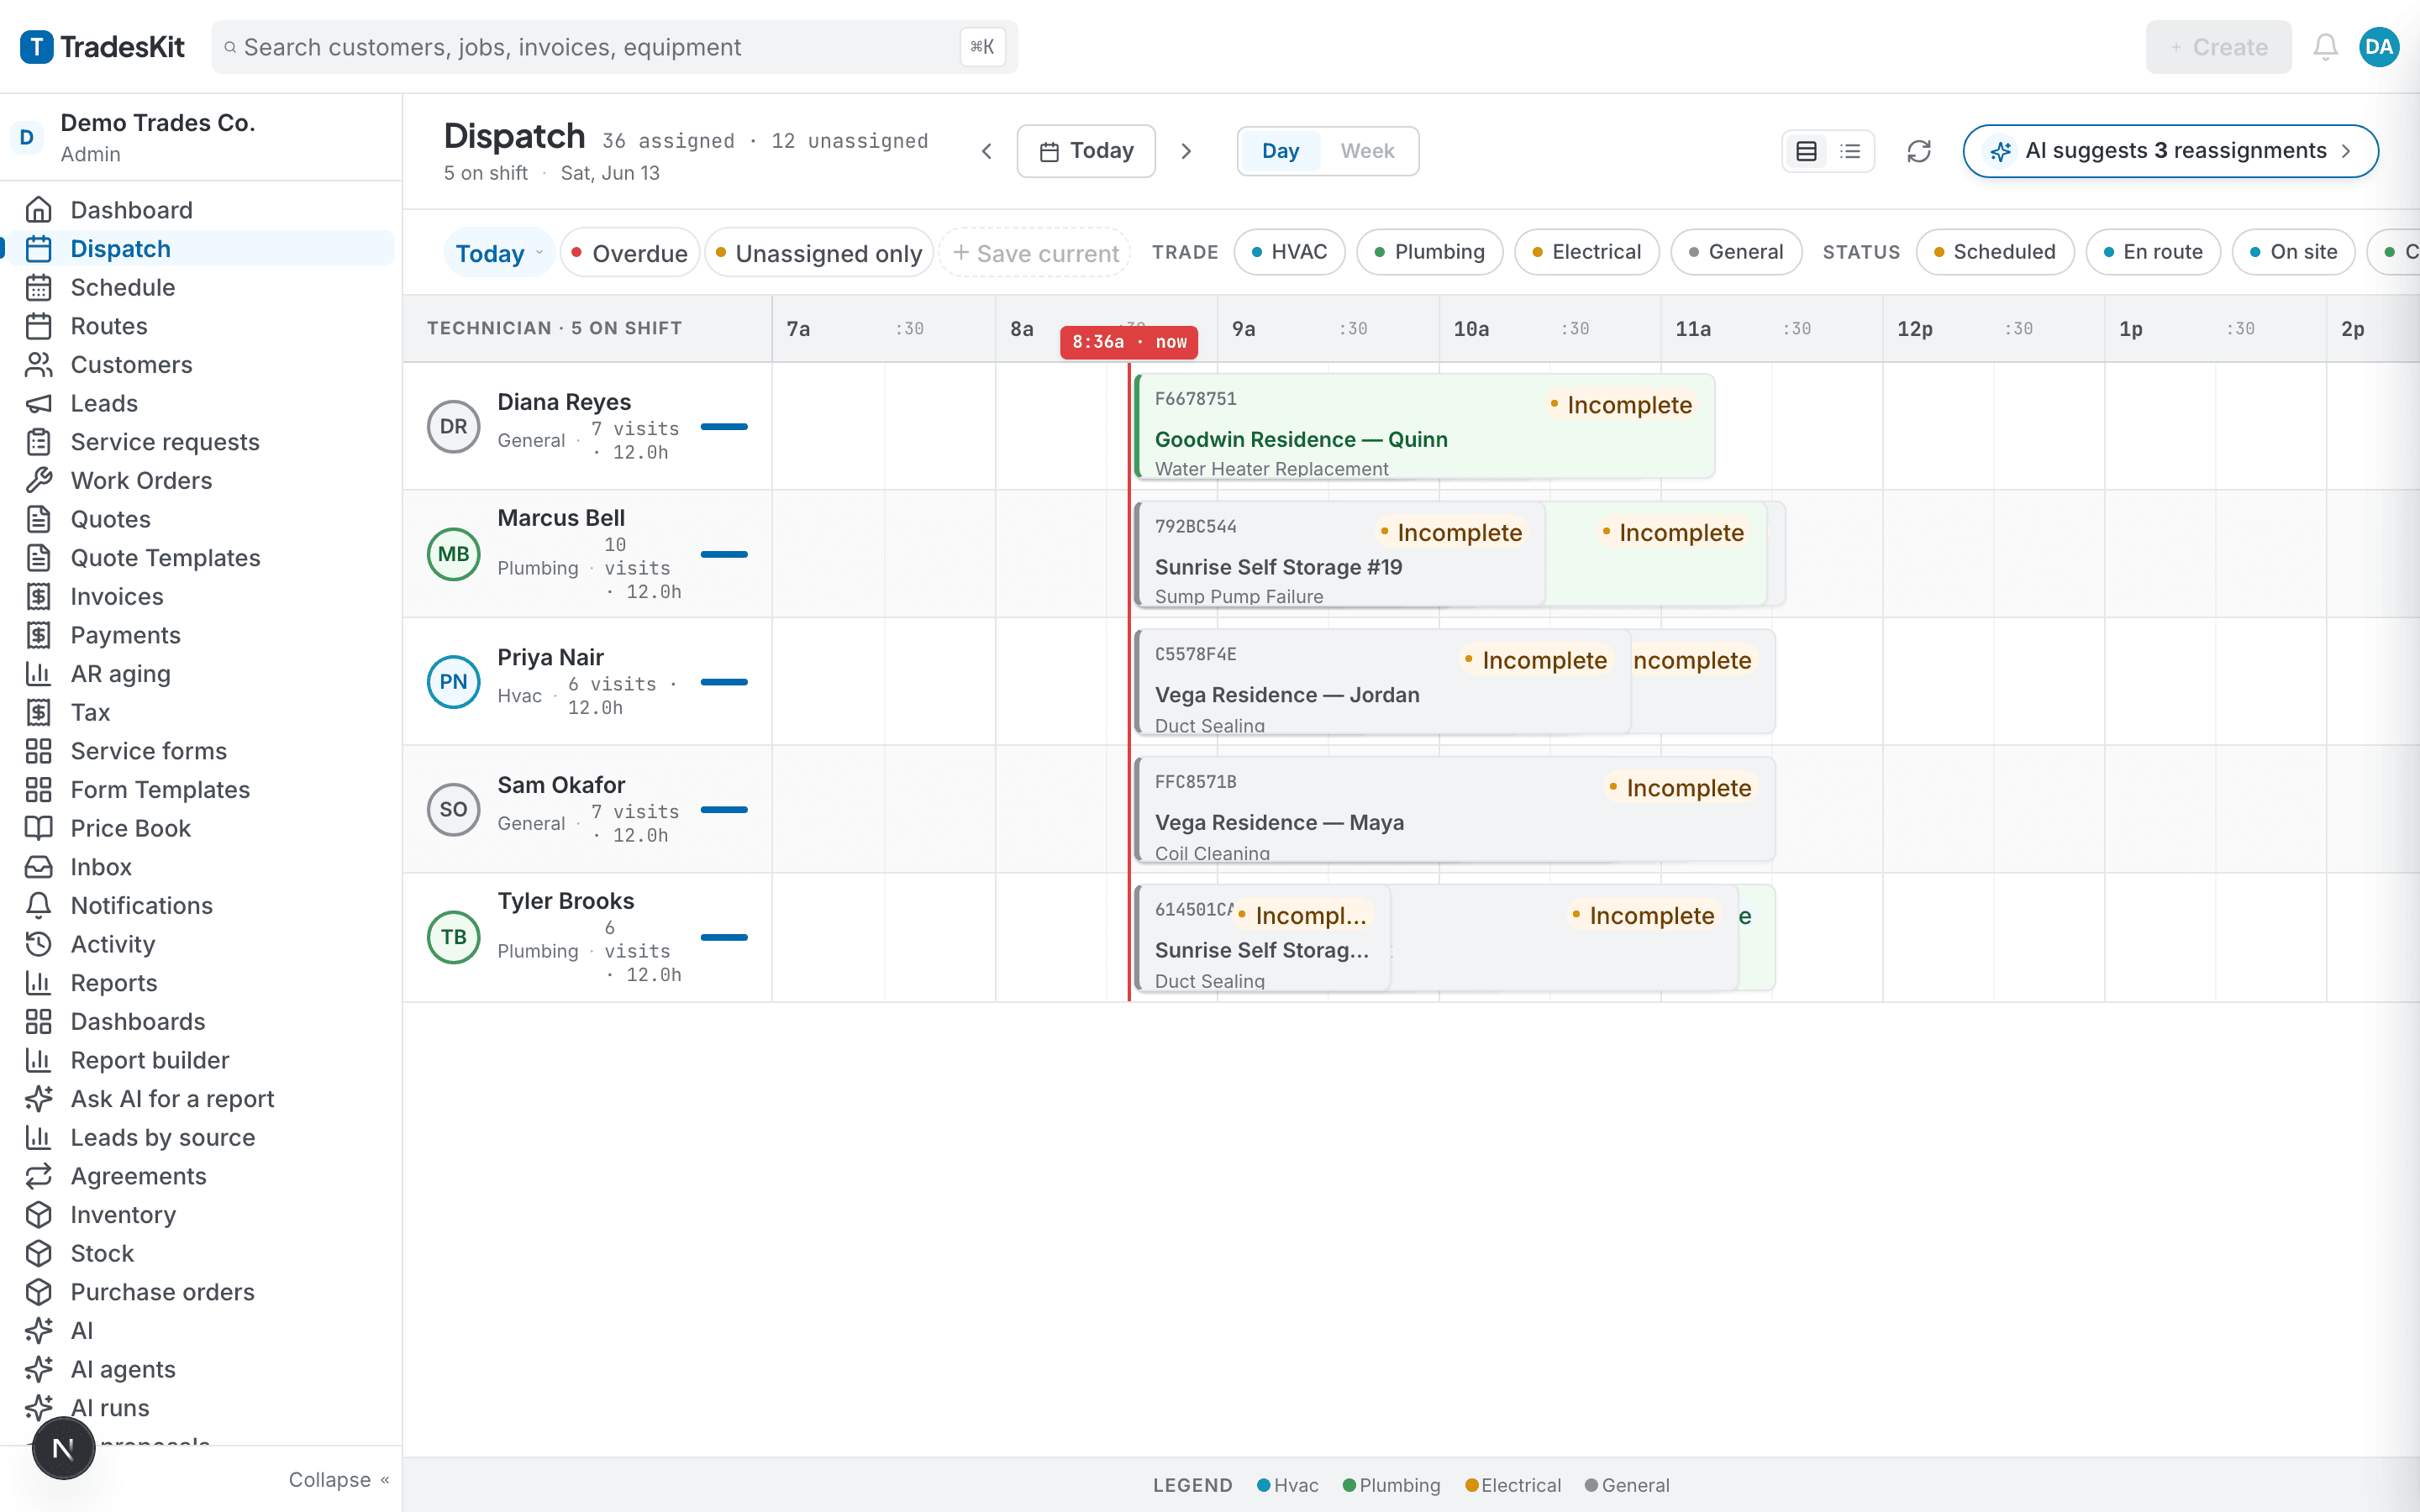Toggle the Overdue filter chip
This screenshot has height=1512, width=2420.
pos(629,253)
